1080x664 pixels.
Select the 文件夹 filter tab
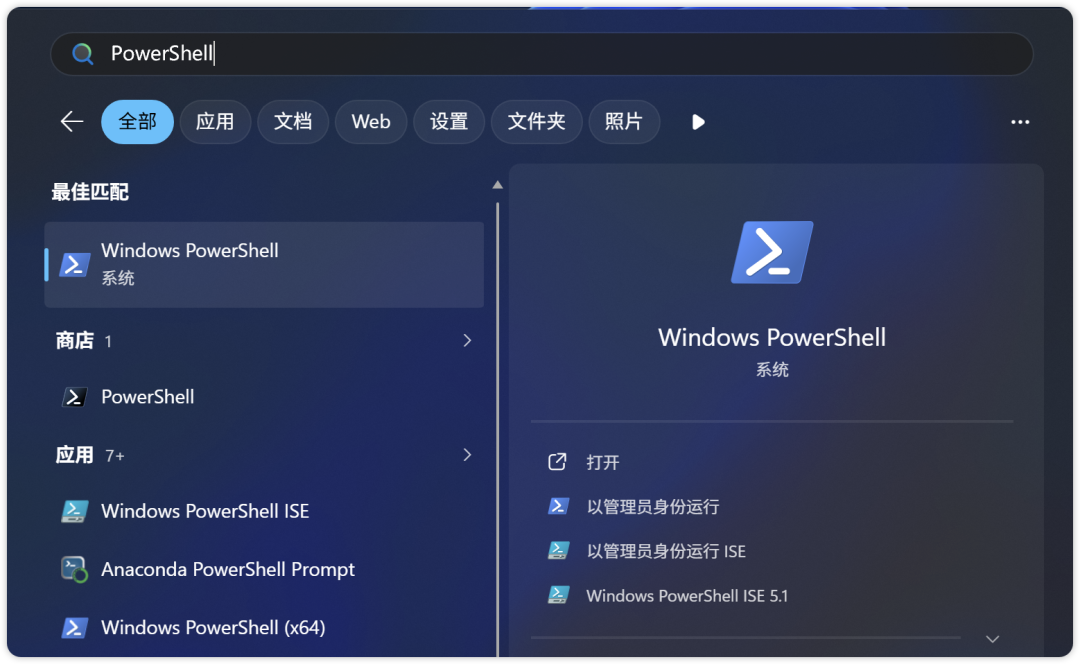(536, 122)
